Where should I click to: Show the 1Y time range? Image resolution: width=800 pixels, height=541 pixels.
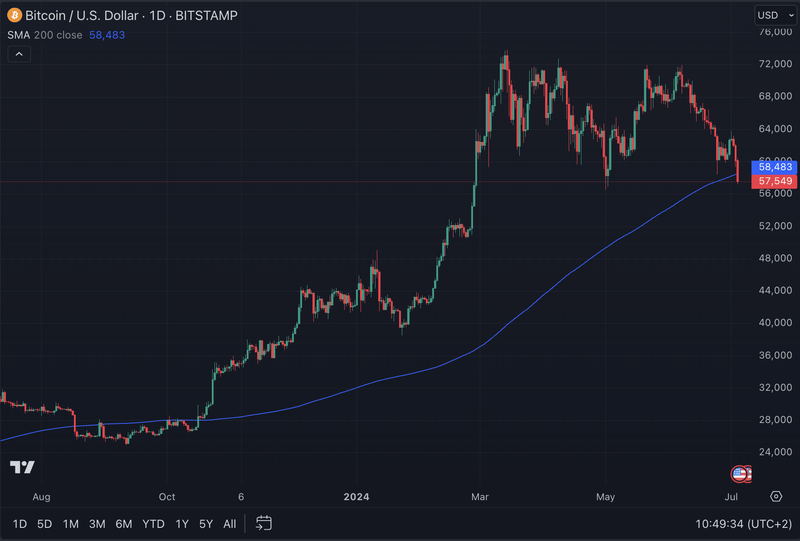coord(182,523)
